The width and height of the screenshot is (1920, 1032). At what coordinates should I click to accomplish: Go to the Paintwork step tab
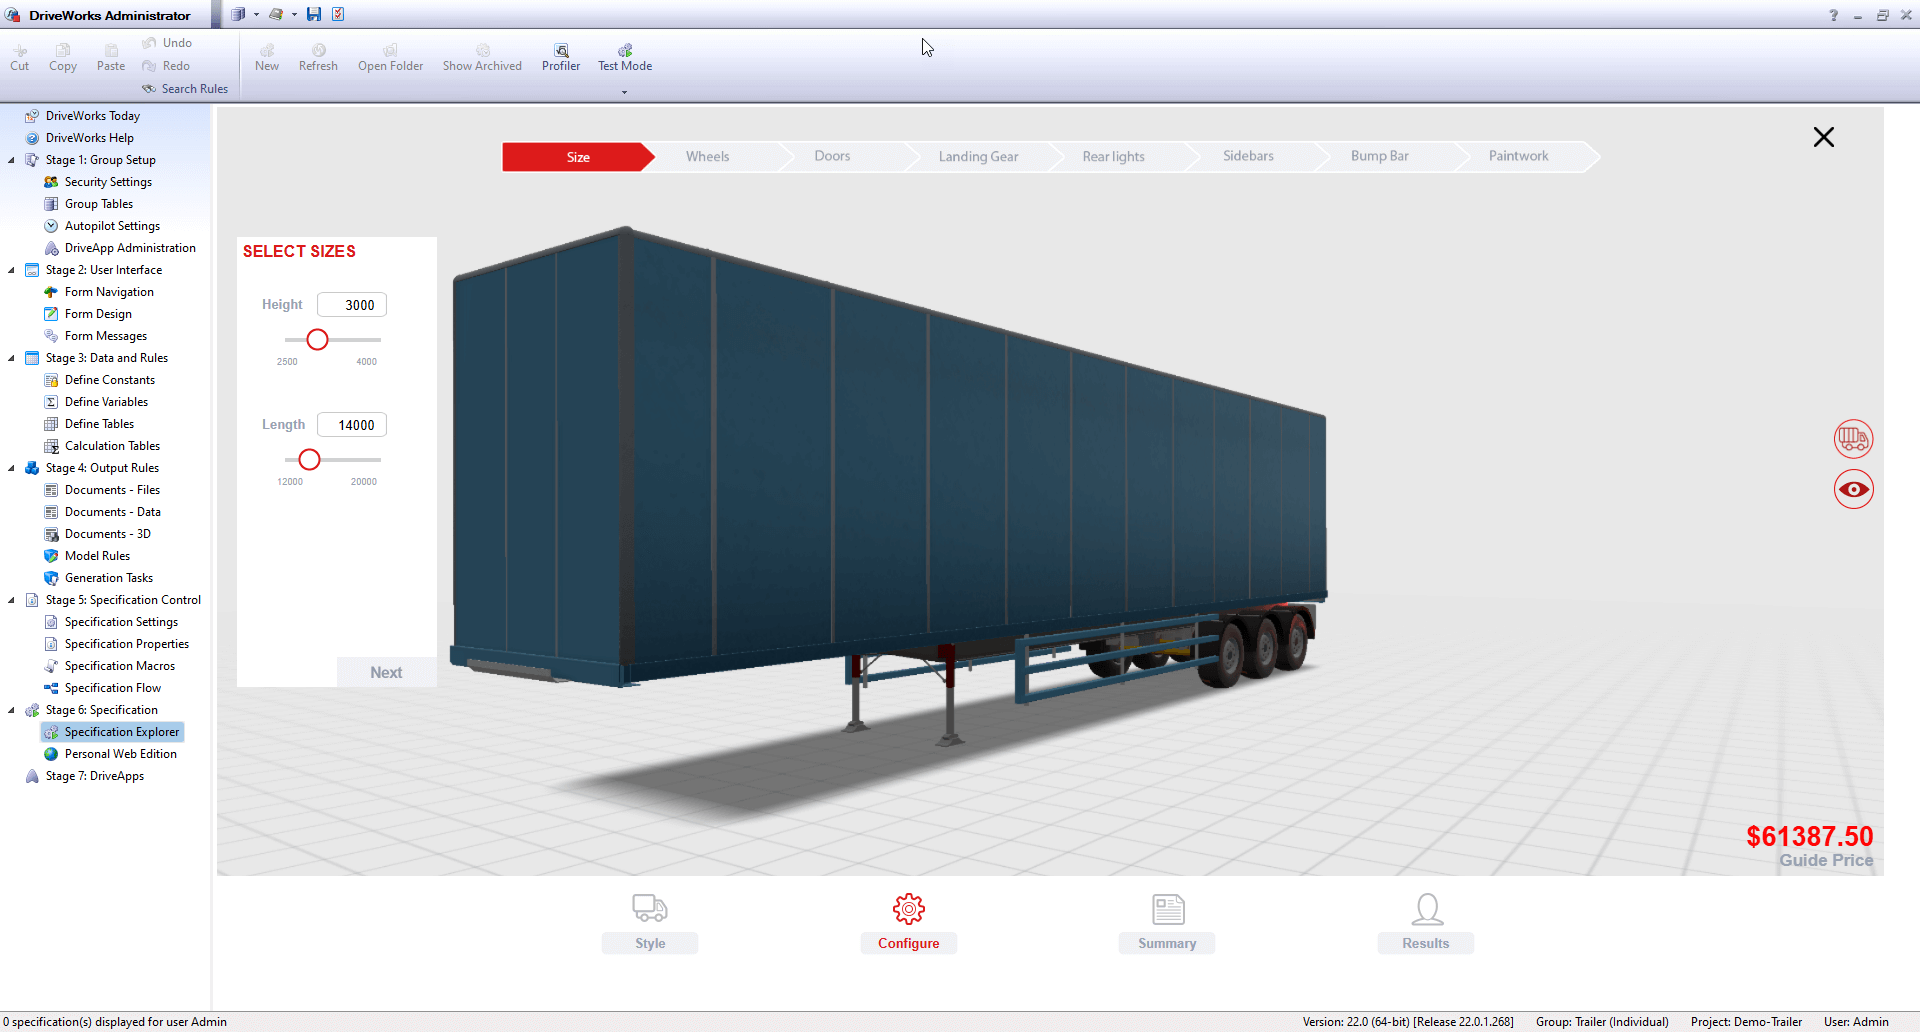[x=1517, y=157]
